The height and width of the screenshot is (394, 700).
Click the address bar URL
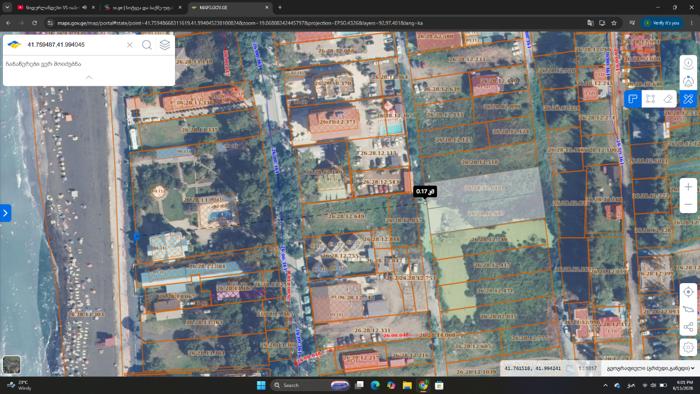click(x=240, y=23)
